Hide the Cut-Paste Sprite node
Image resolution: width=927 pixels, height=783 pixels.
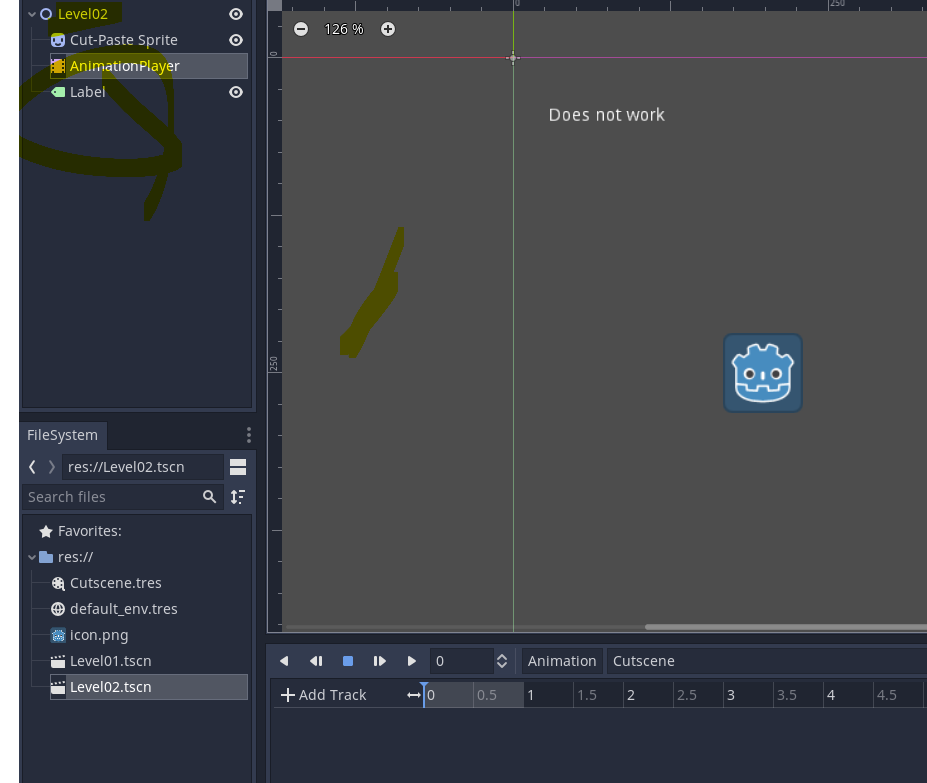point(235,40)
